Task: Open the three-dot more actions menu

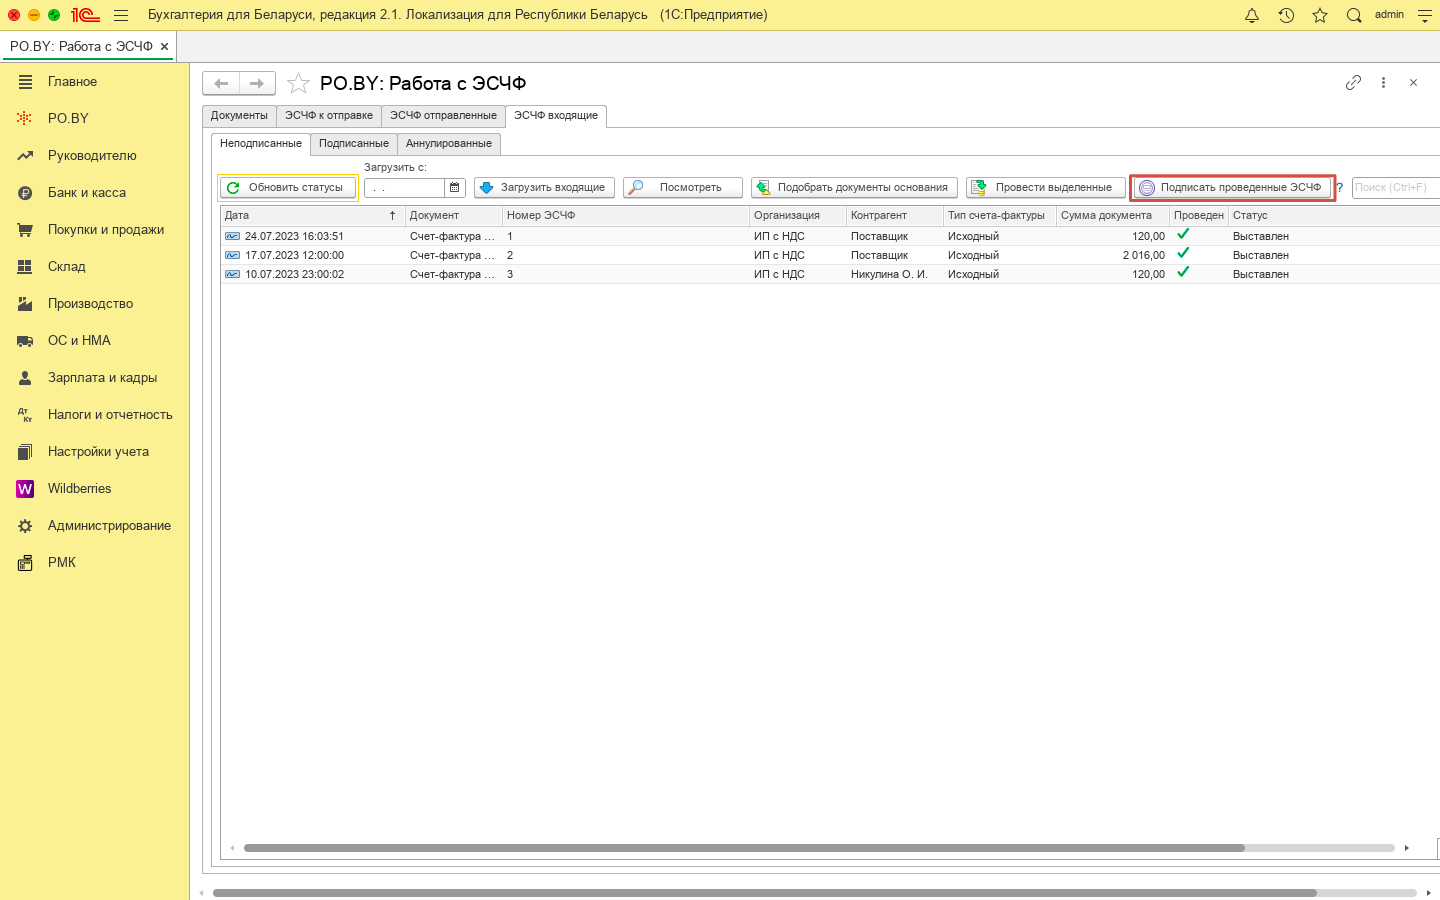Action: pos(1383,83)
